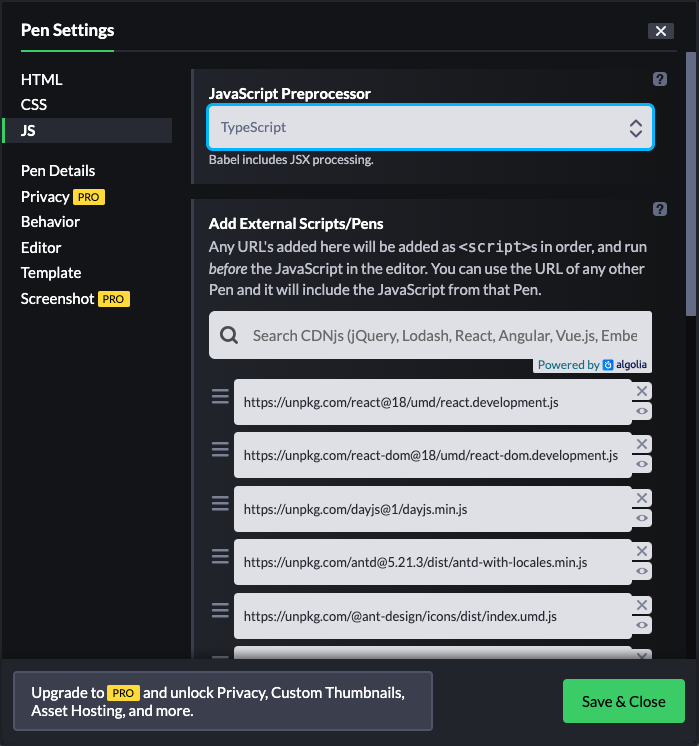Open the Editor settings section

coord(41,248)
